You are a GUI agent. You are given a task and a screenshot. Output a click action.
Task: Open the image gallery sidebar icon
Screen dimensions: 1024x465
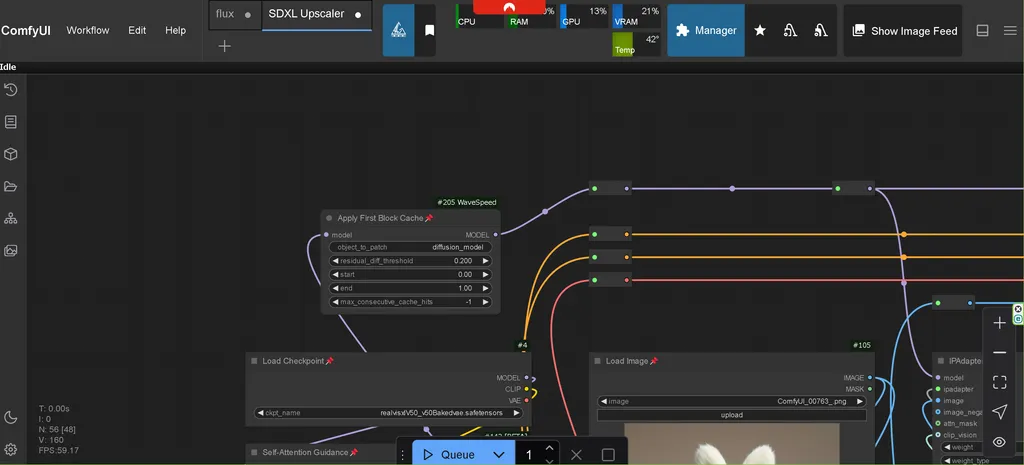pyautogui.click(x=10, y=251)
